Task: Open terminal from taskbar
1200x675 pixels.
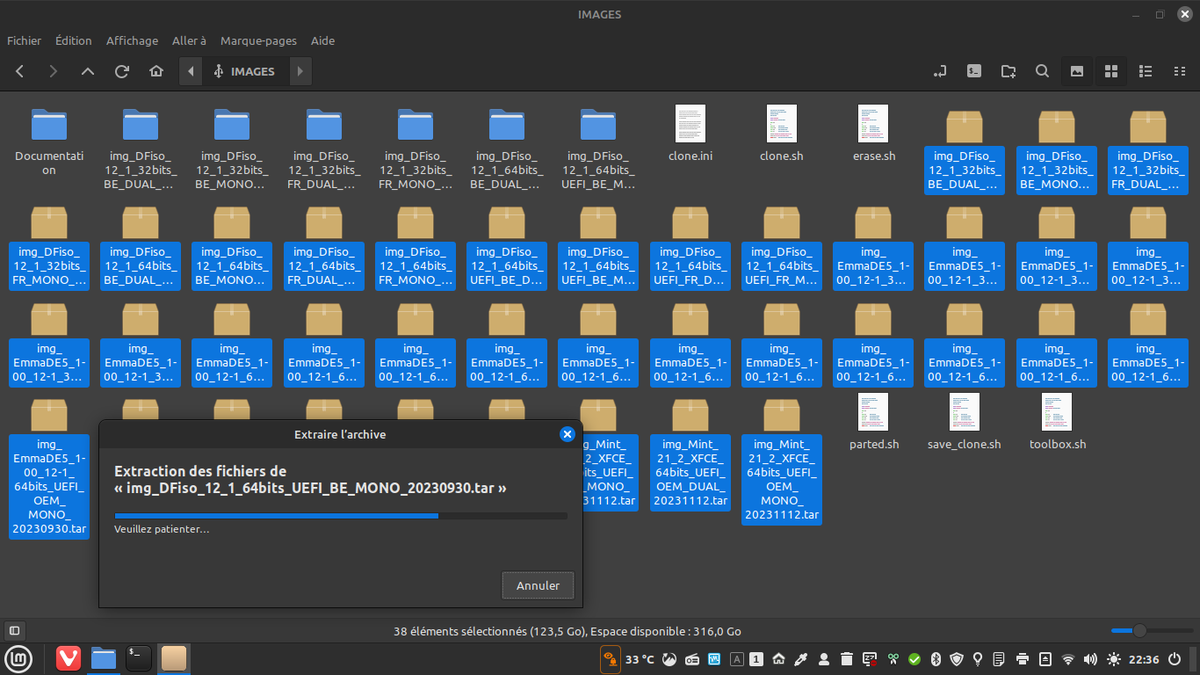Action: [x=138, y=658]
